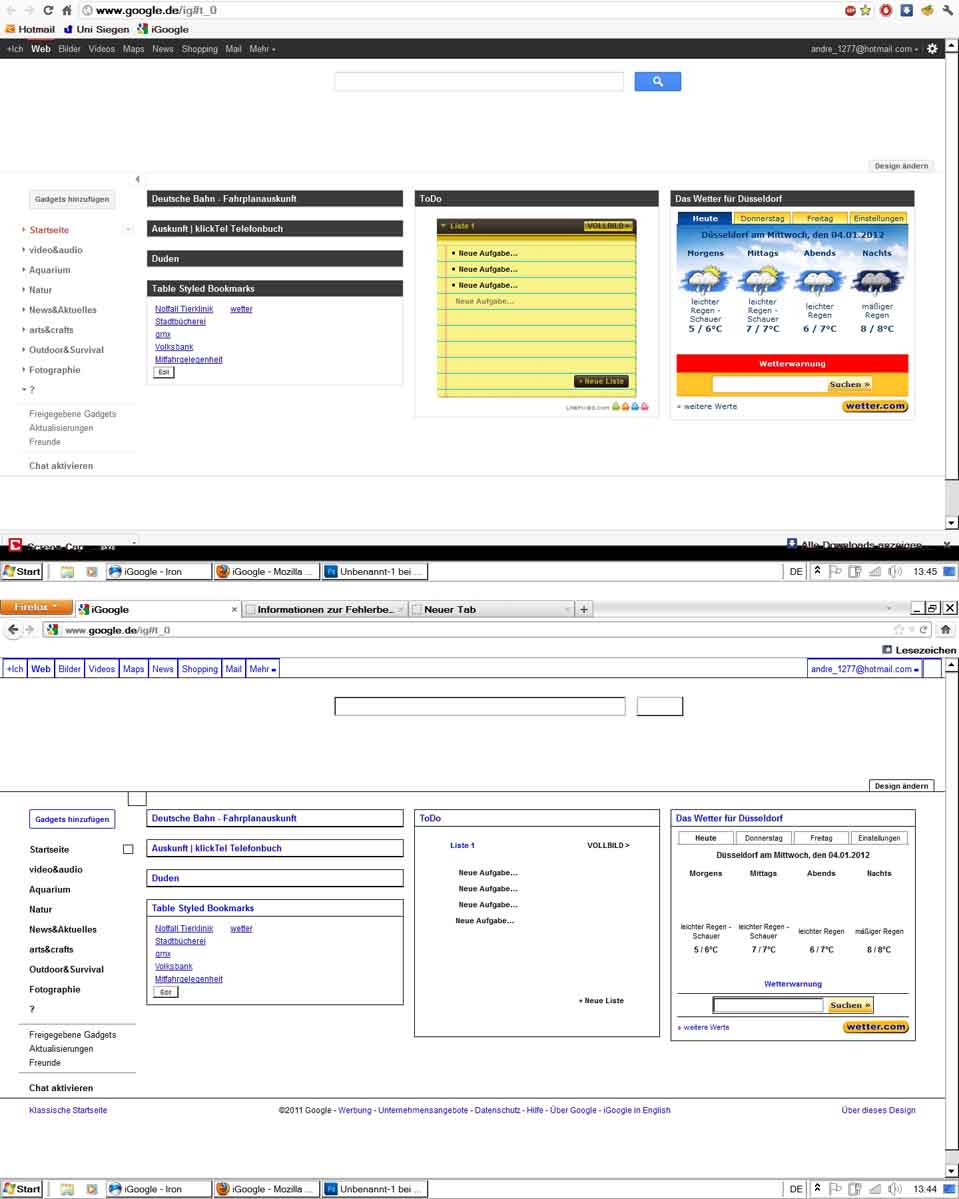This screenshot has width=959, height=1199.
Task: Open Shopping in Firefox's Google bar
Action: pos(200,668)
